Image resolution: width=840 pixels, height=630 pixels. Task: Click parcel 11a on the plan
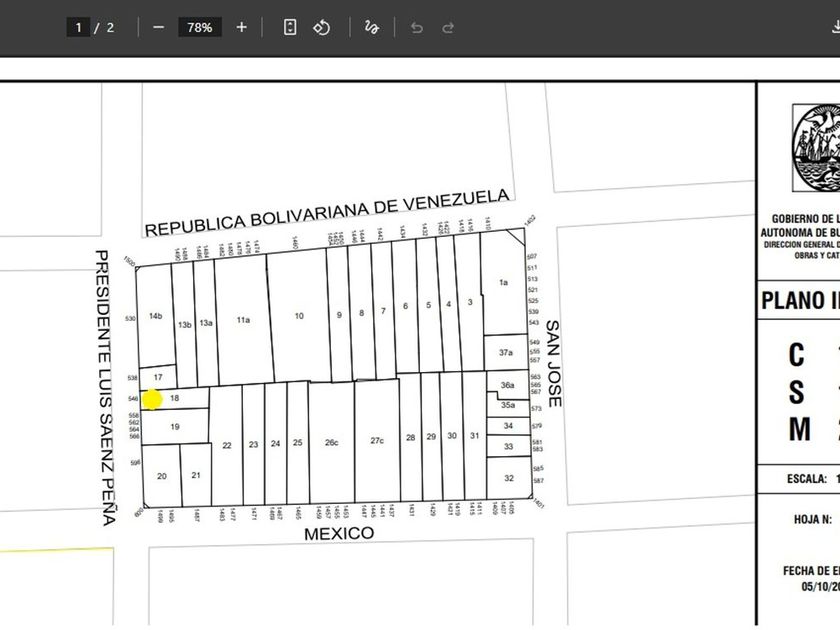[242, 320]
